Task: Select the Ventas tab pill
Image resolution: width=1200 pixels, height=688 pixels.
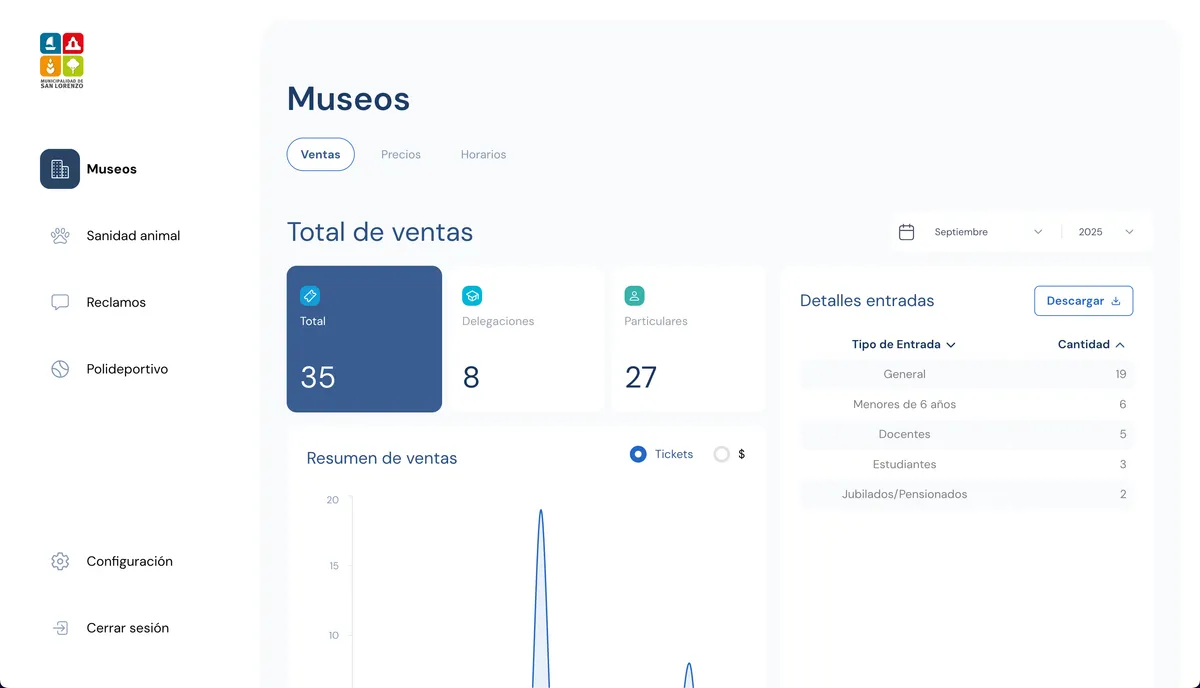Action: point(320,155)
